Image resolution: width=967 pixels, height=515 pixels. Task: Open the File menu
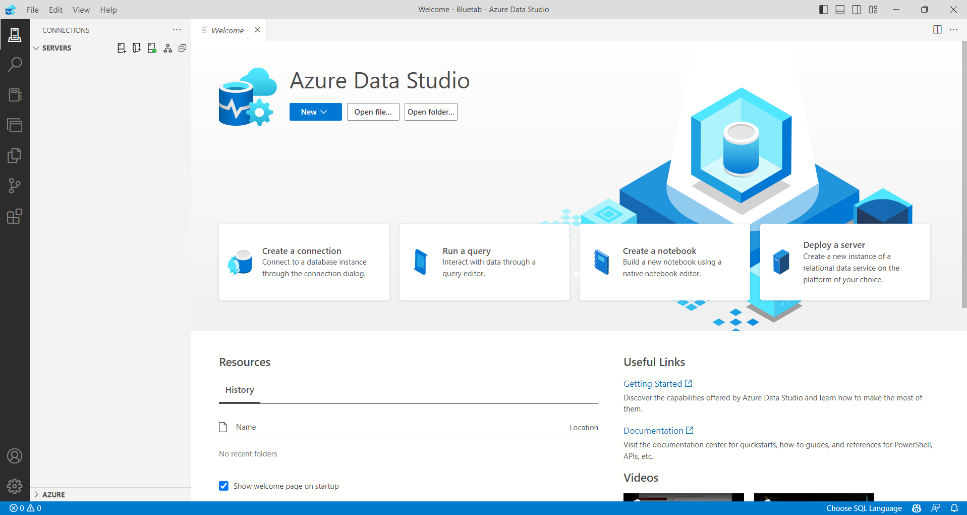click(x=33, y=10)
